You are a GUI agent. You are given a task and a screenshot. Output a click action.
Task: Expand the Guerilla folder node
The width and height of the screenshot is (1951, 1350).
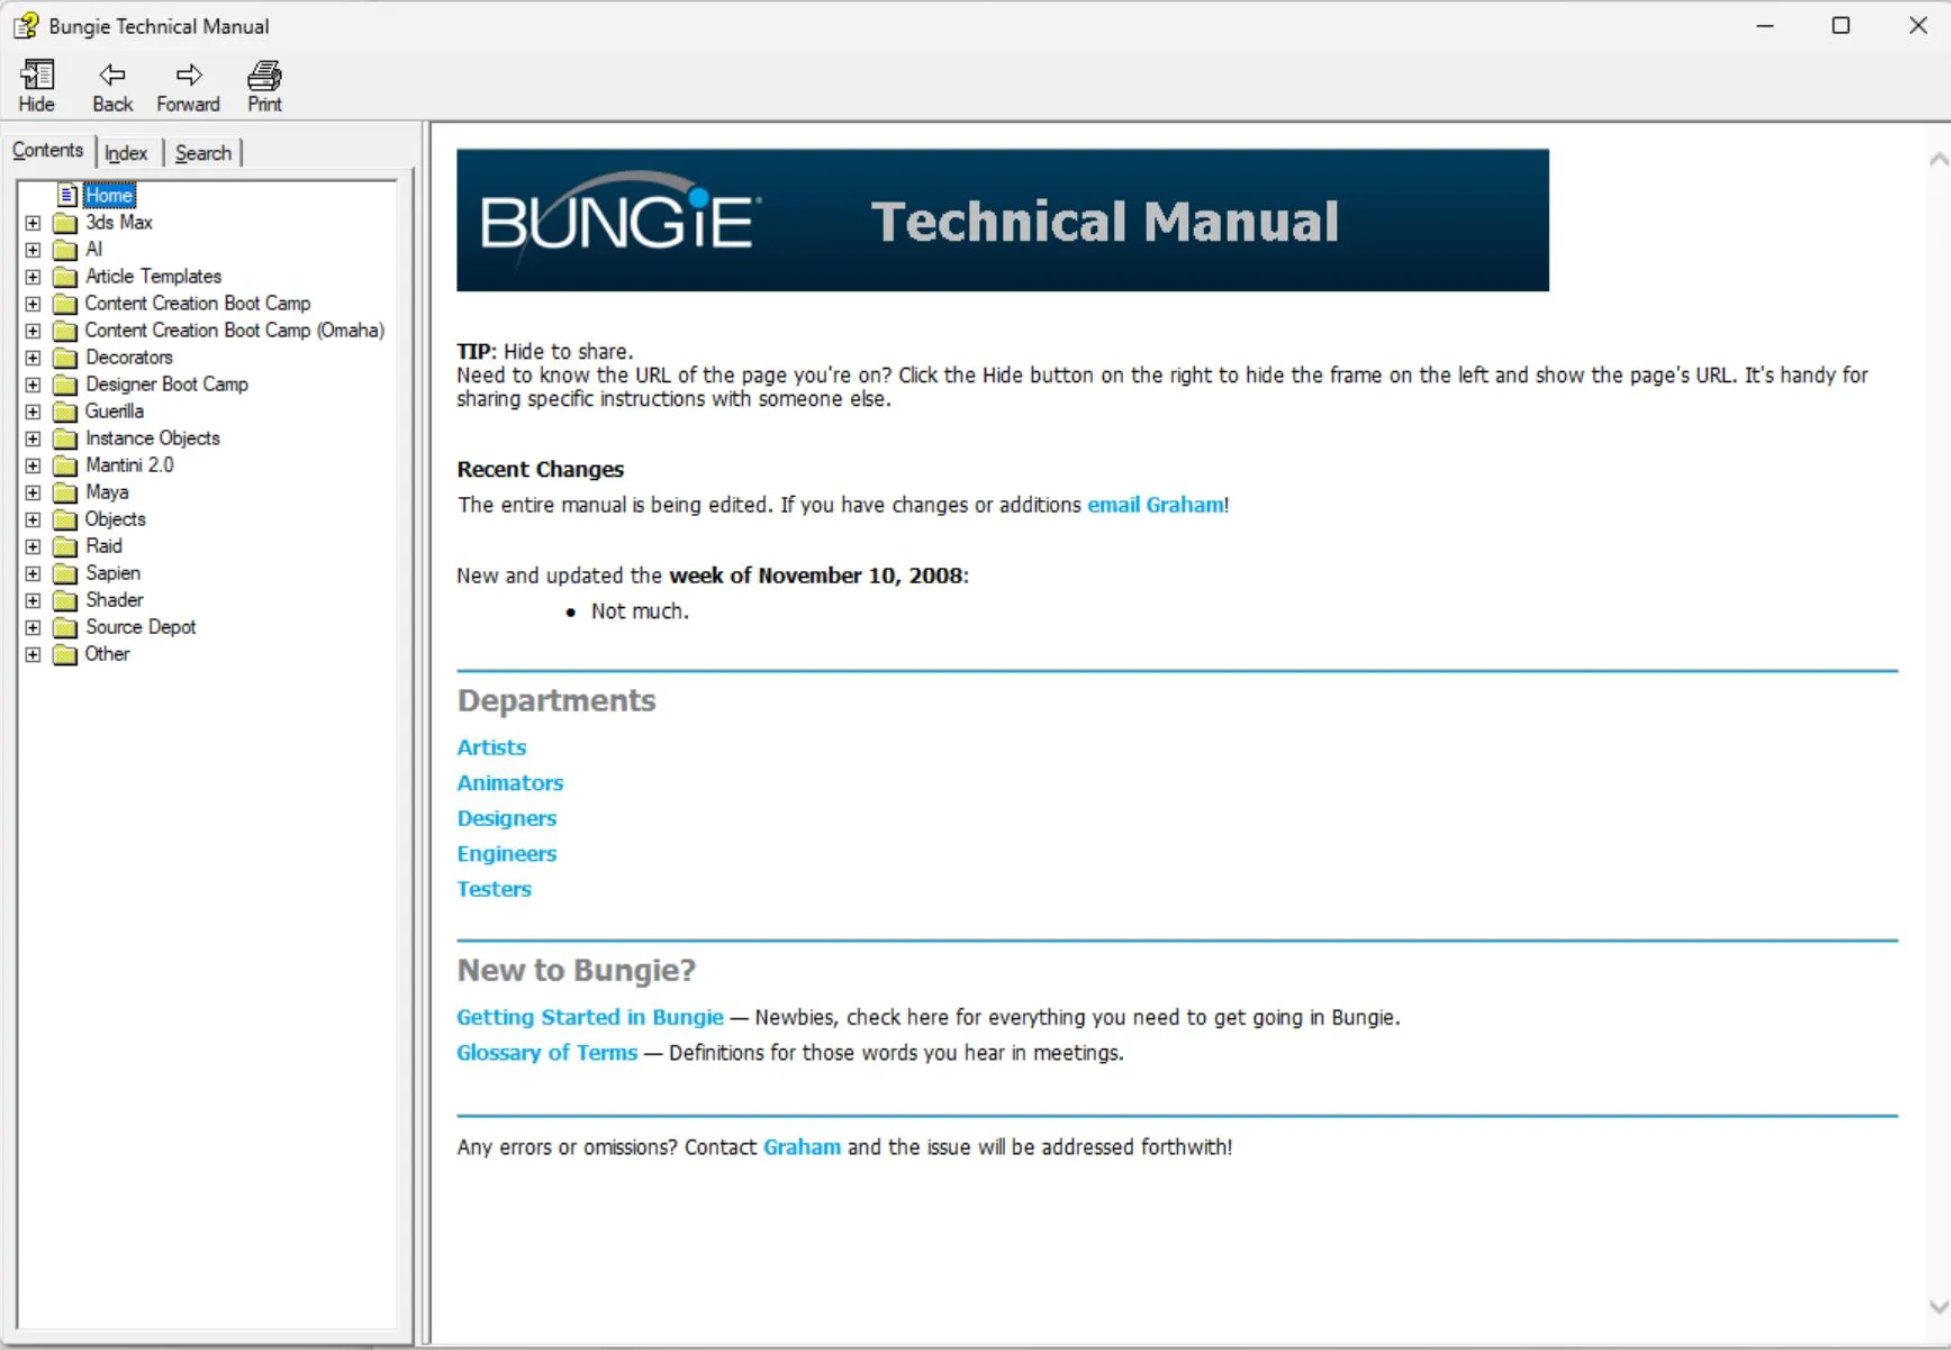[33, 411]
